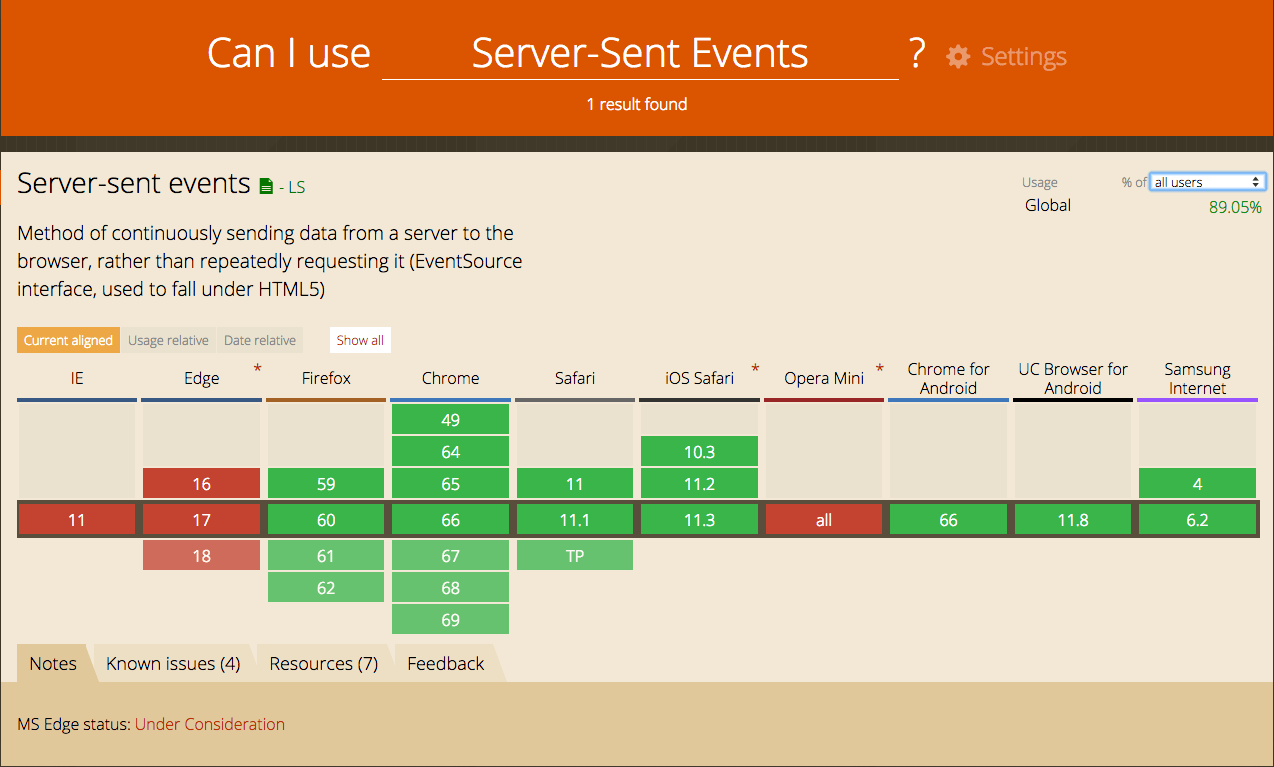
Task: Click the red asterisk next to Edge
Action: [x=258, y=370]
